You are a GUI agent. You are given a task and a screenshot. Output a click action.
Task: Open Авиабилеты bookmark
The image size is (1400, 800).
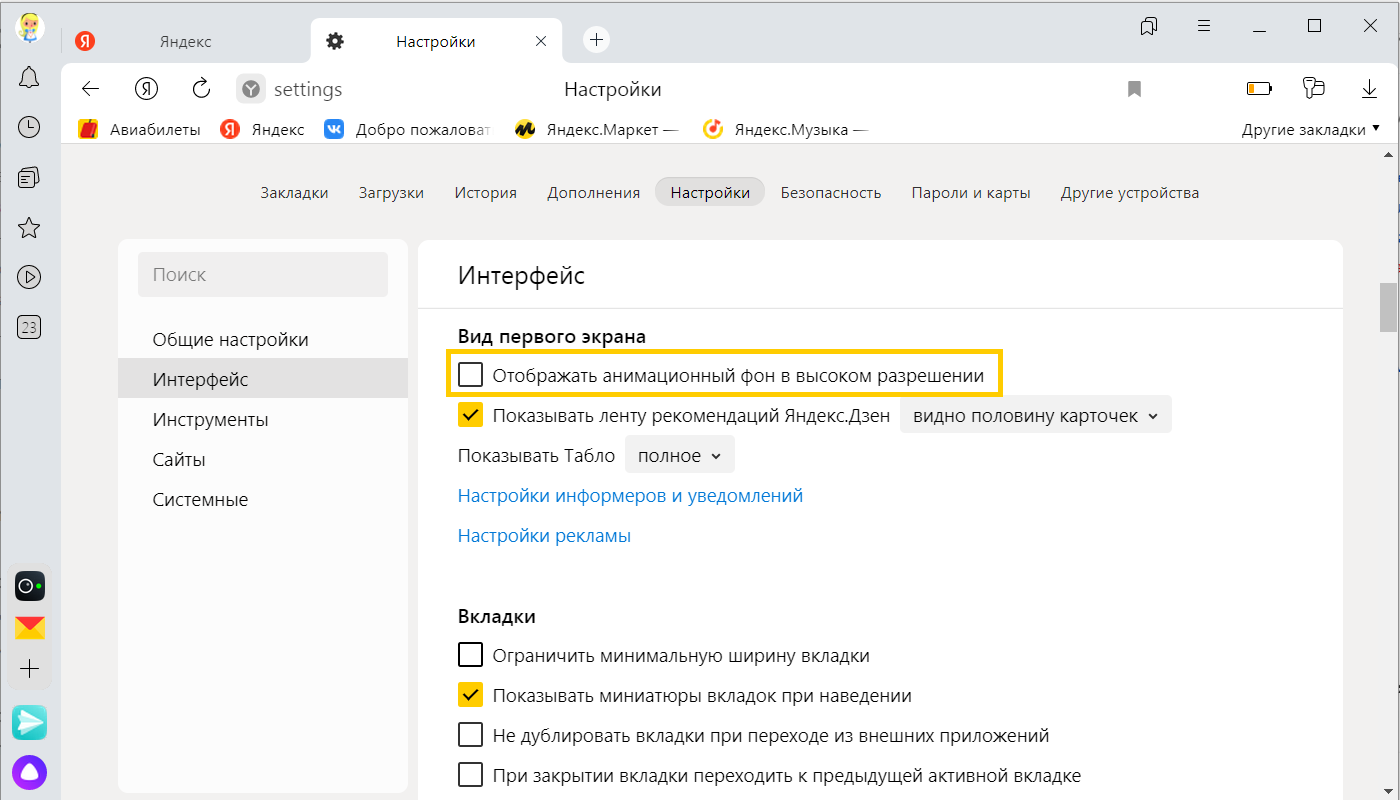(x=139, y=129)
